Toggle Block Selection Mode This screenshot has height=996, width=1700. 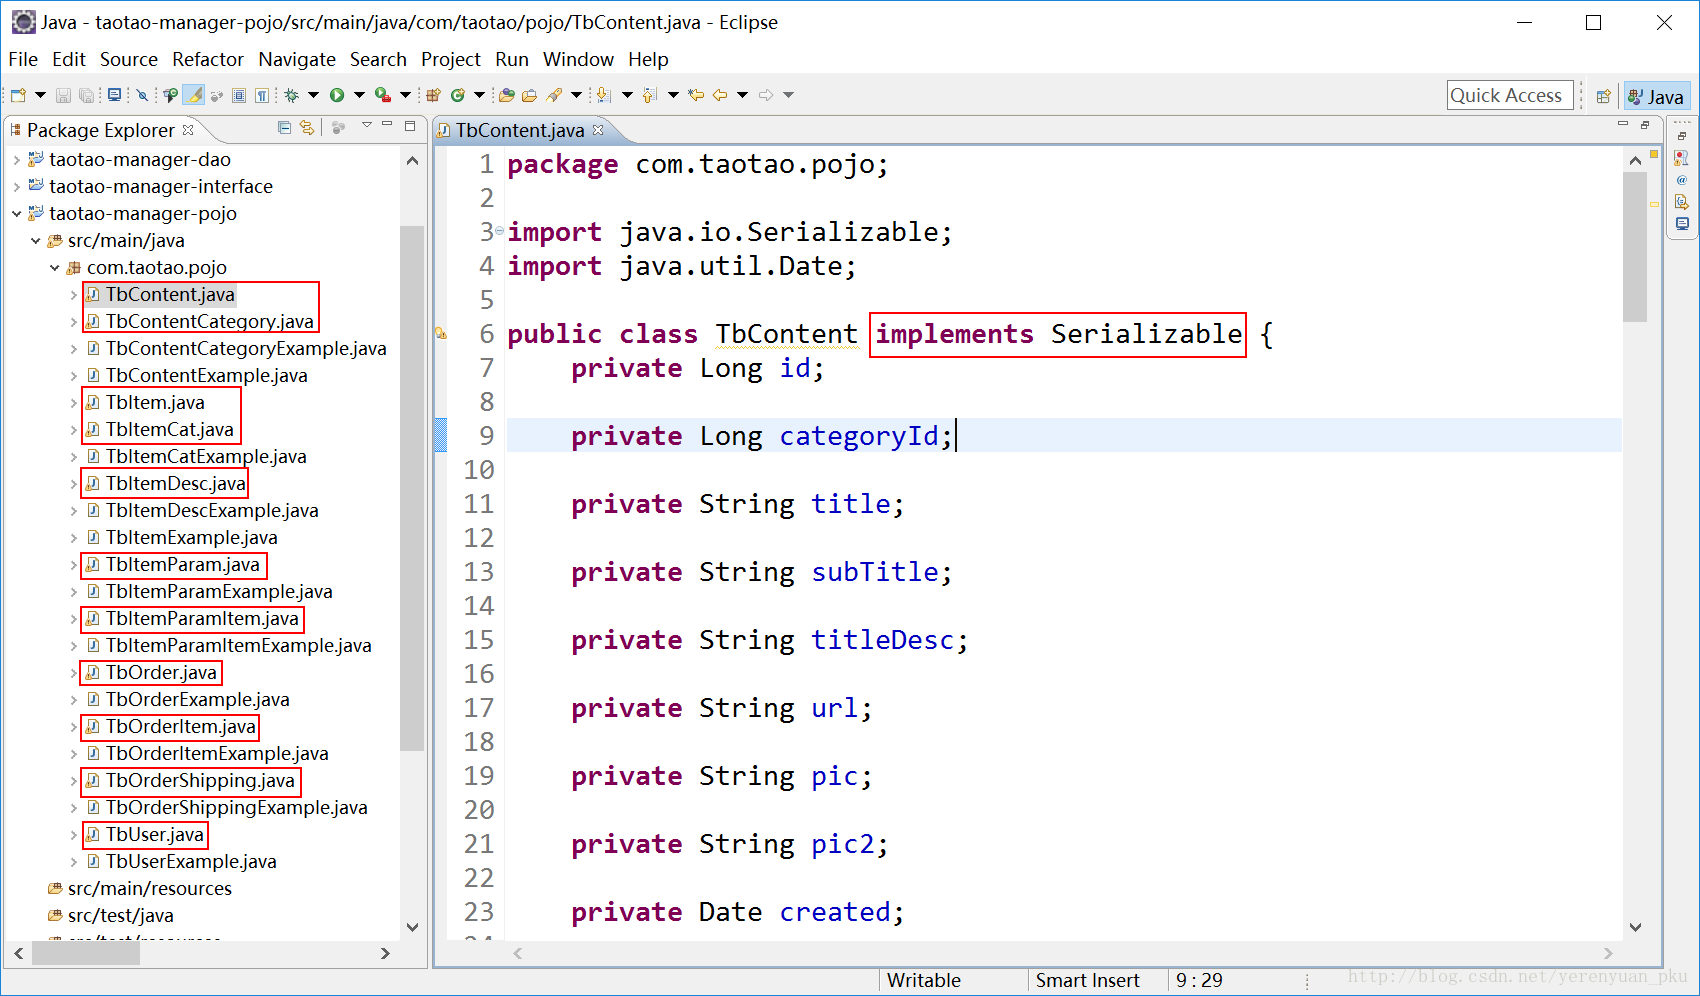click(x=239, y=95)
